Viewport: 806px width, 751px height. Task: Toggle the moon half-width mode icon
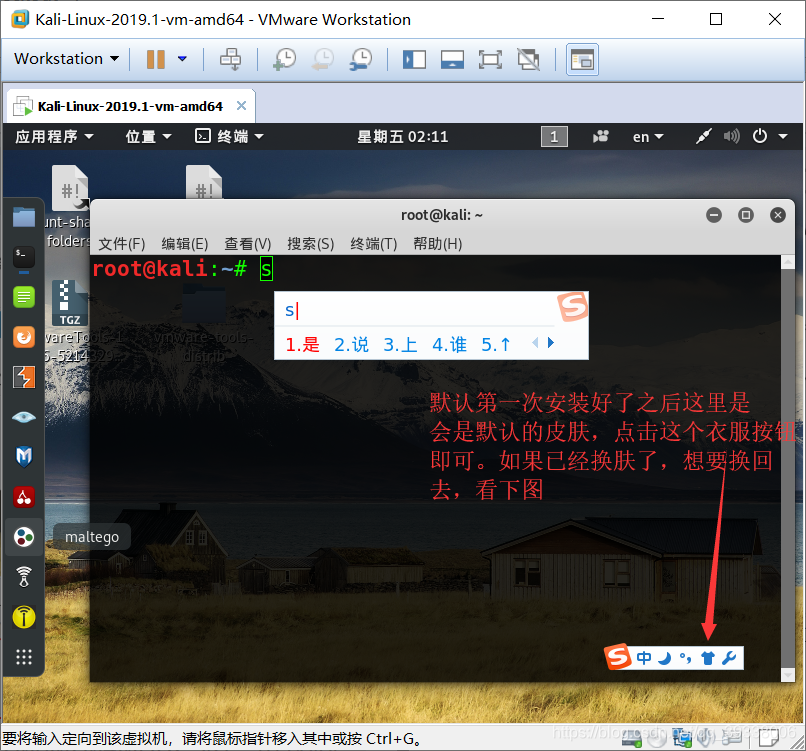click(665, 658)
